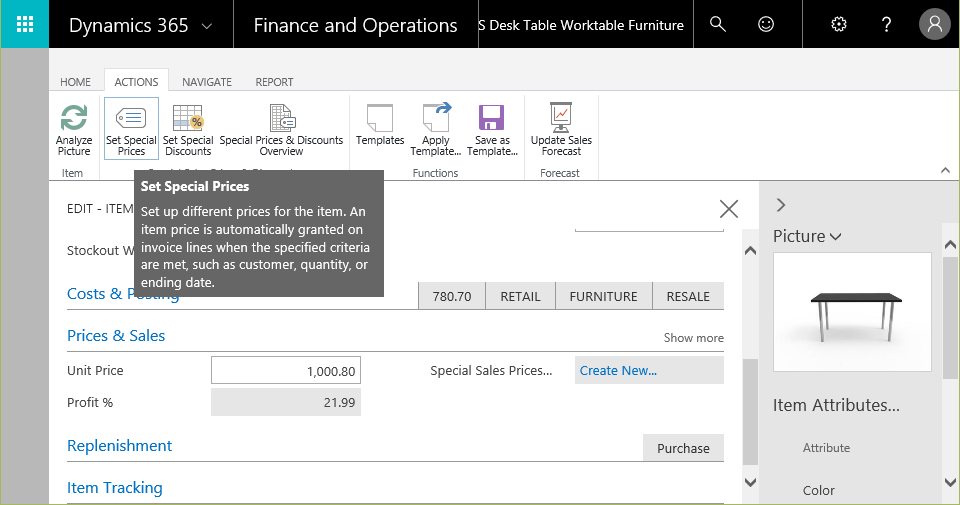Open Dynamics 365 dropdown chevron
960x505 pixels.
coord(207,26)
